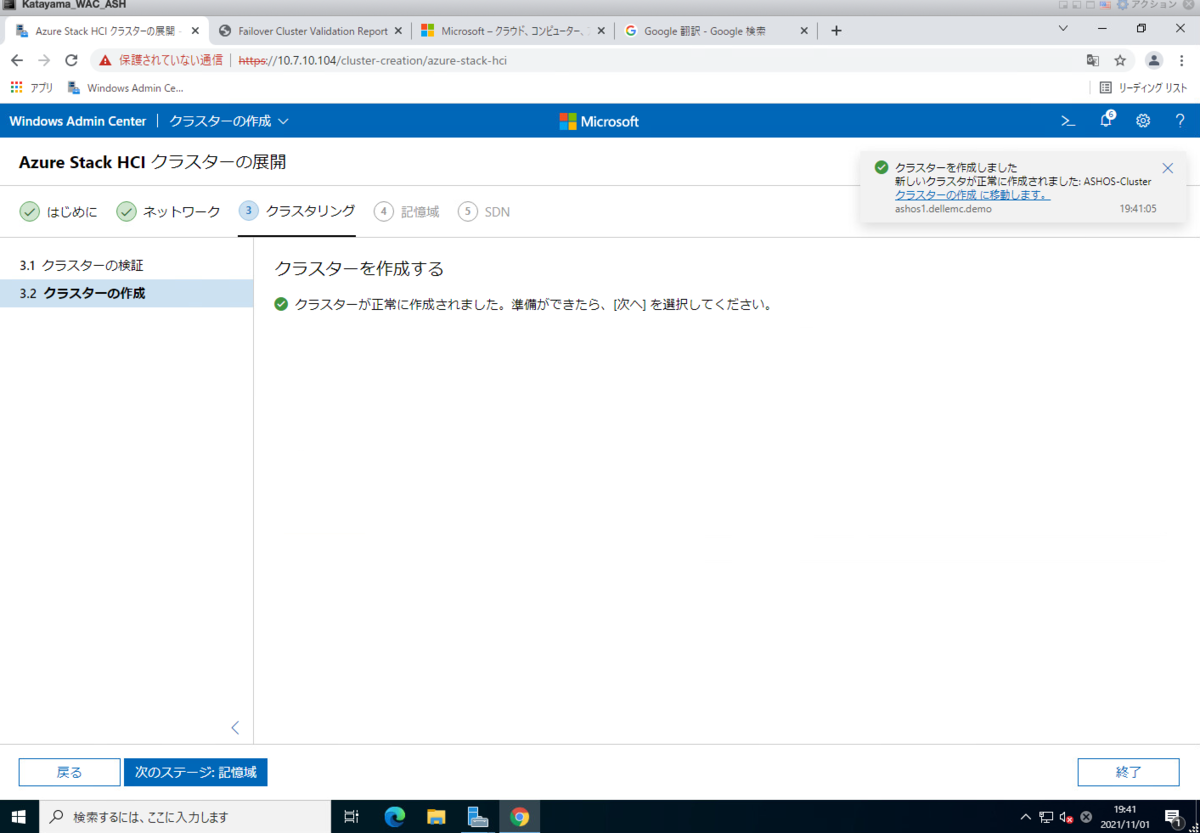Click the browser back arrow
The height and width of the screenshot is (833, 1200).
[17, 60]
